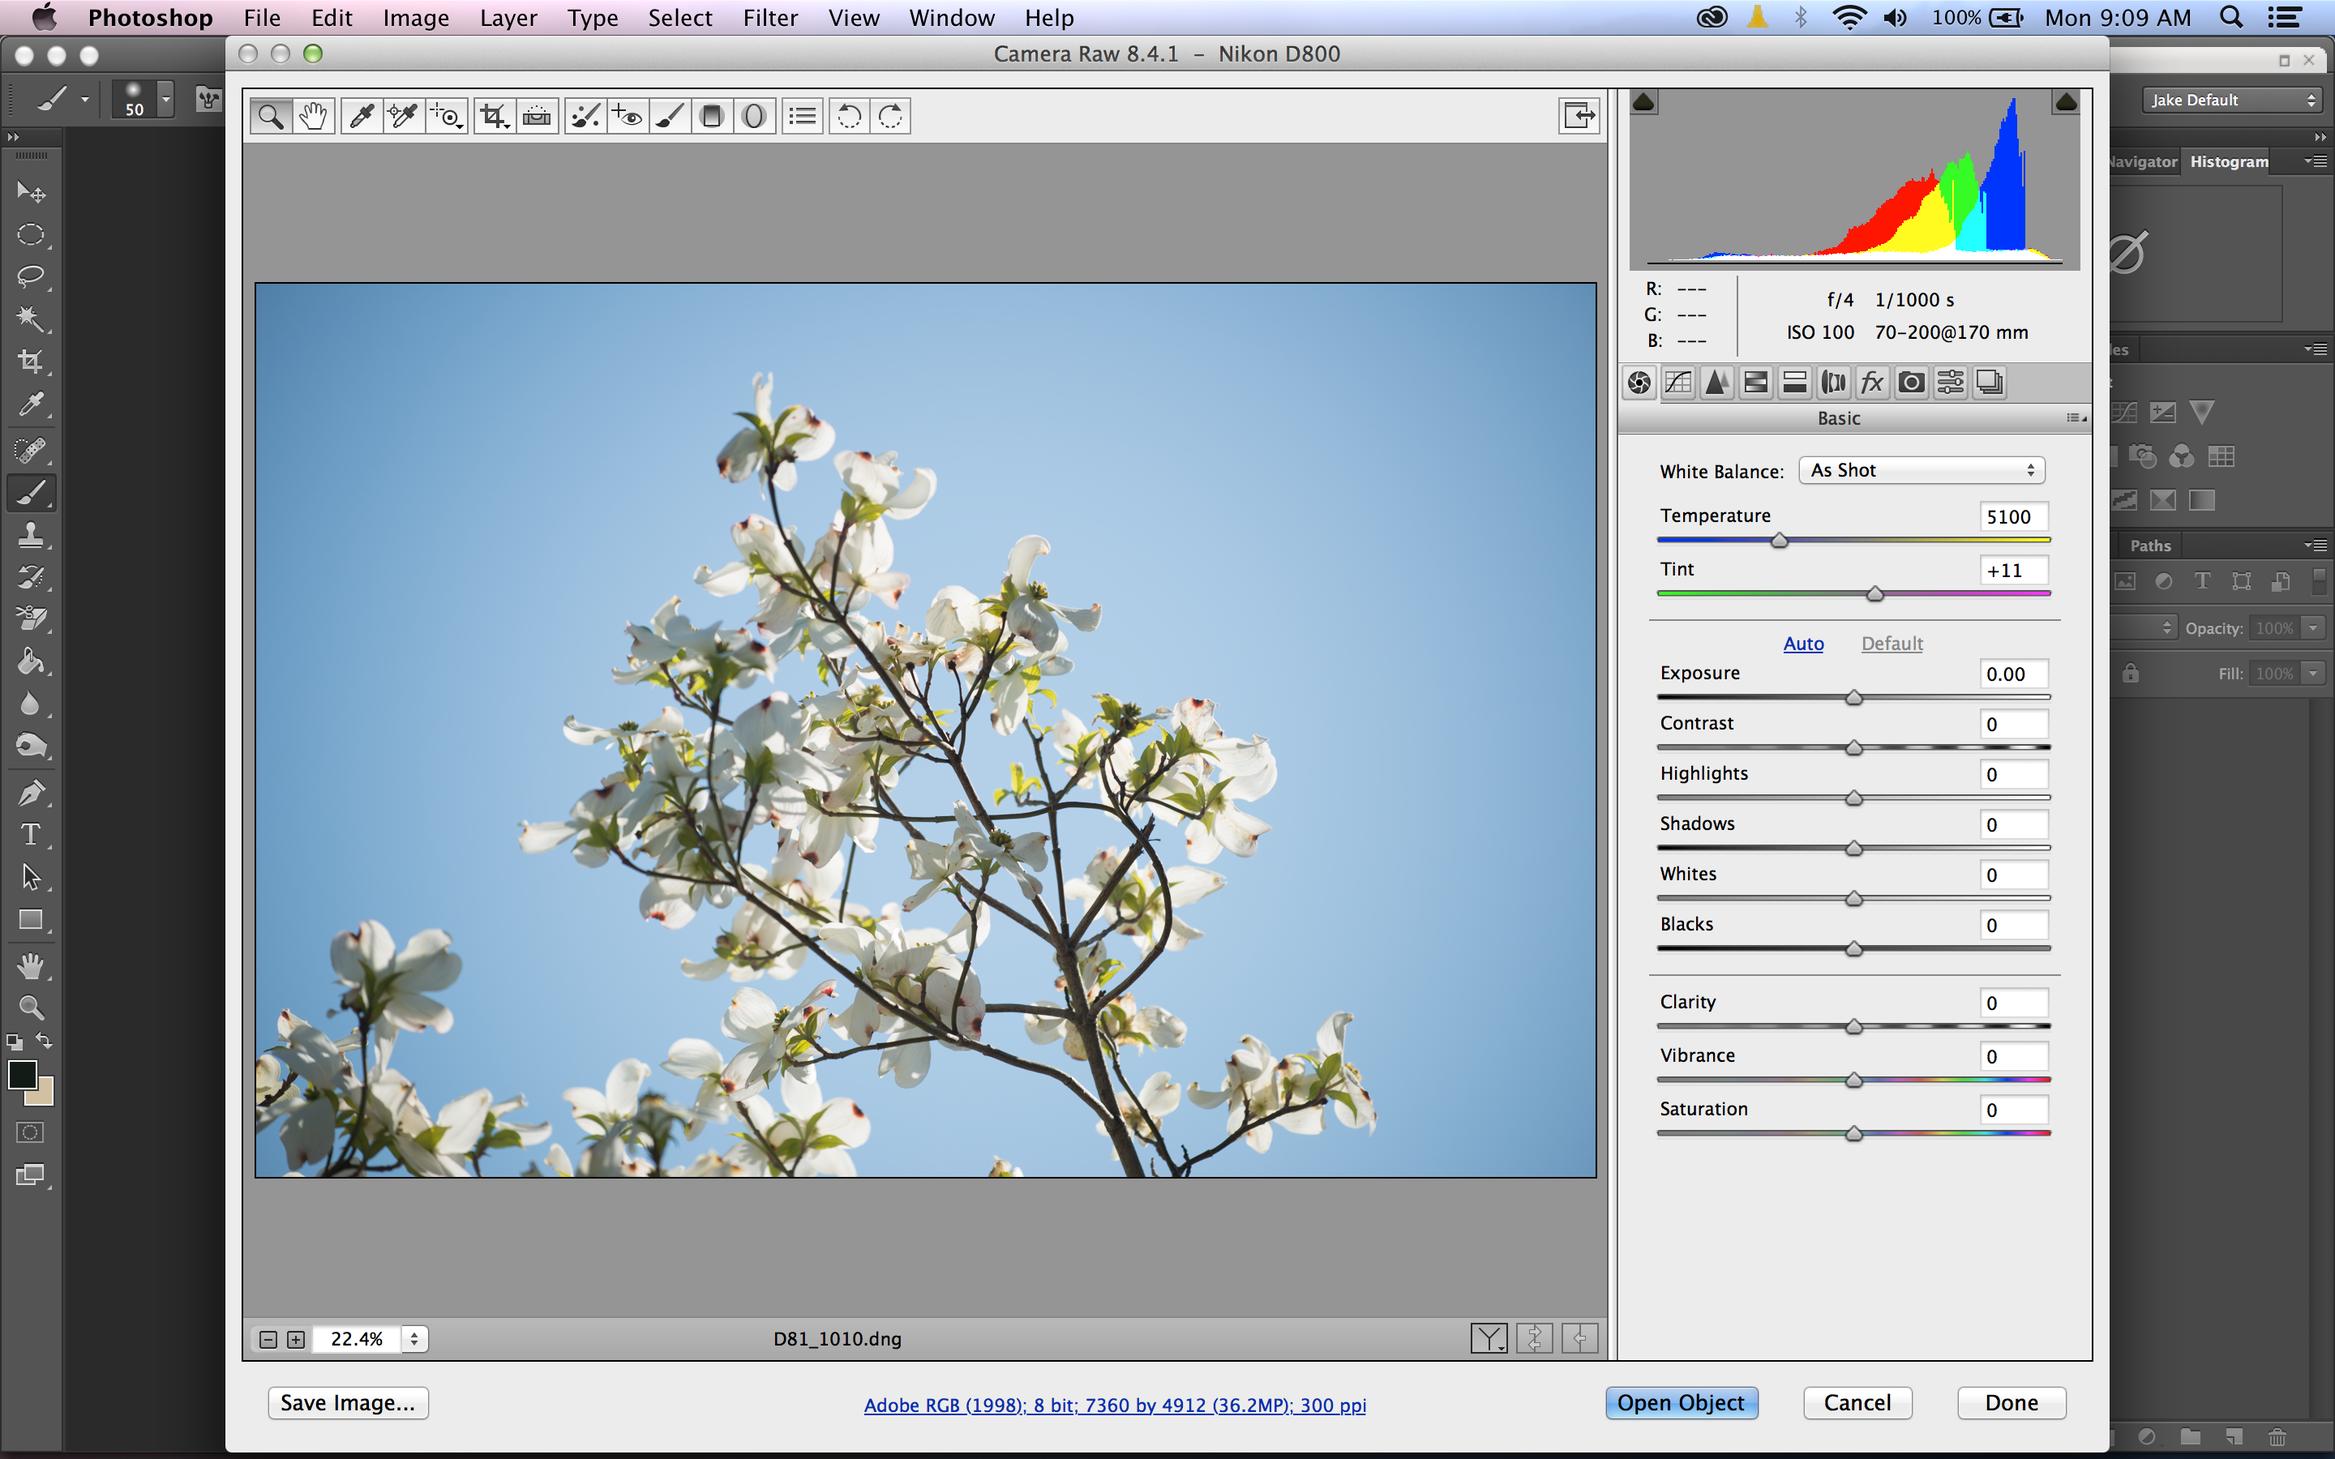The image size is (2335, 1459).
Task: Open the Filter menu
Action: click(x=769, y=18)
